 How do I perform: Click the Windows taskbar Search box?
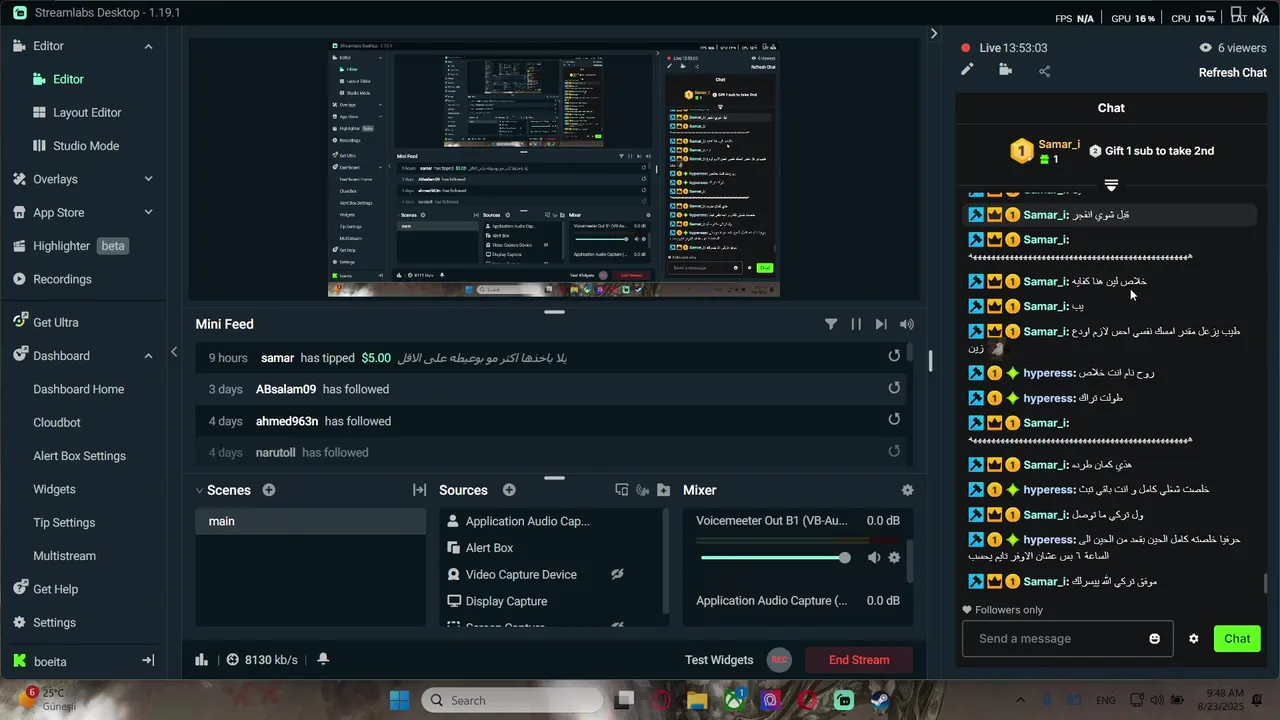[510, 700]
